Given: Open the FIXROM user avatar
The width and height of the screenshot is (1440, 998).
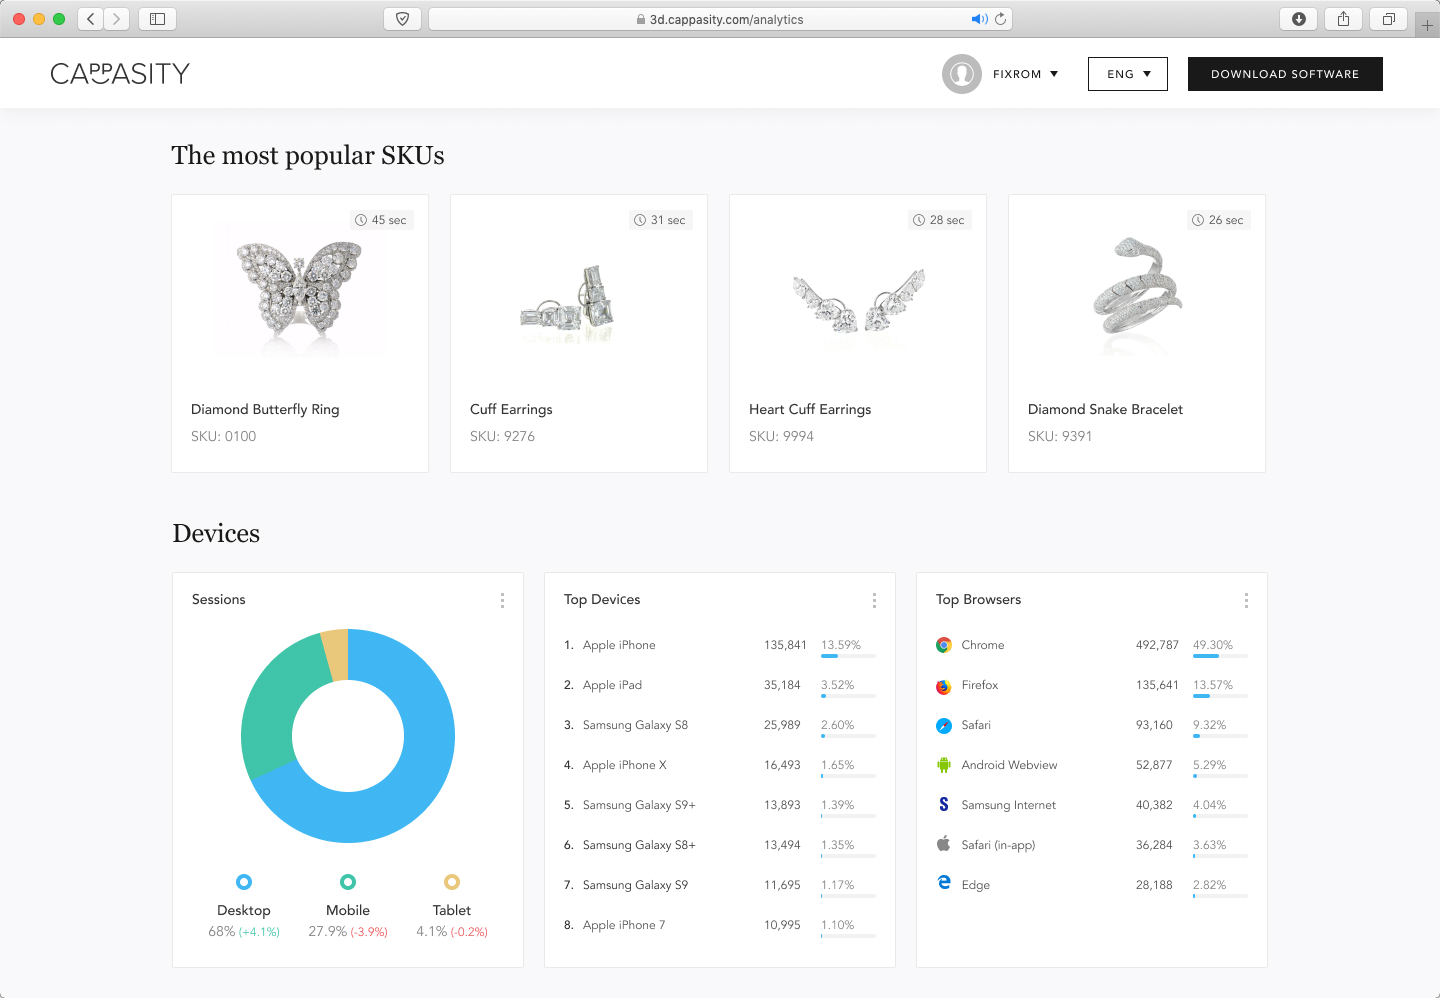Looking at the screenshot, I should (962, 74).
